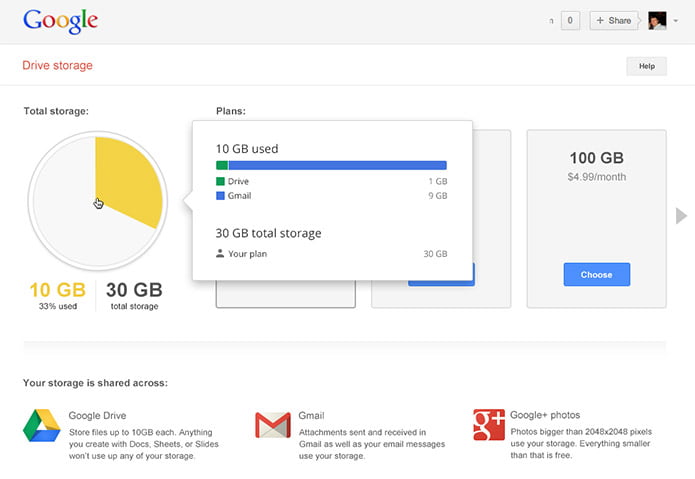This screenshot has width=695, height=479.
Task: Click the Google logo
Action: [60, 21]
